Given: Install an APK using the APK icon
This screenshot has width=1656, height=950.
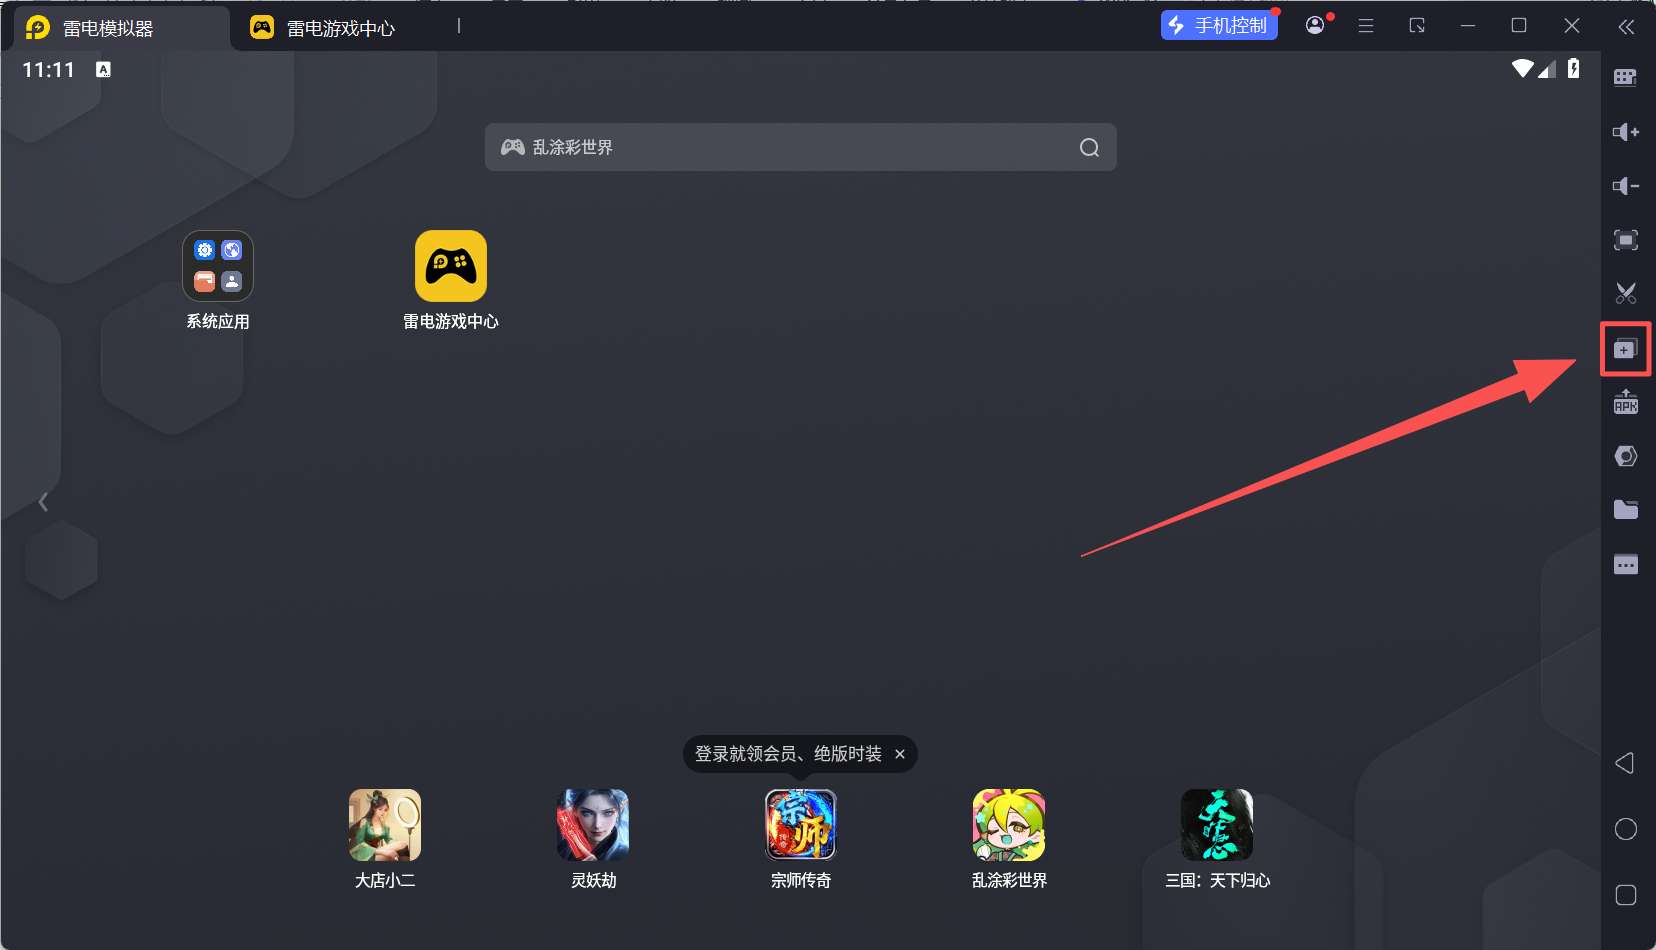Looking at the screenshot, I should point(1625,402).
